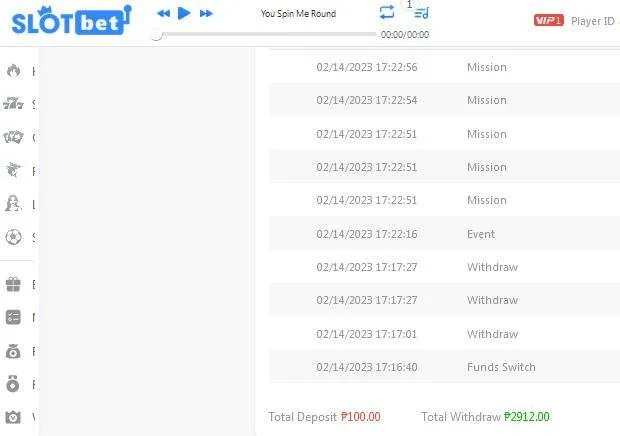Open the camera sidebar icon
Image resolution: width=620 pixels, height=436 pixels.
[x=13, y=417]
